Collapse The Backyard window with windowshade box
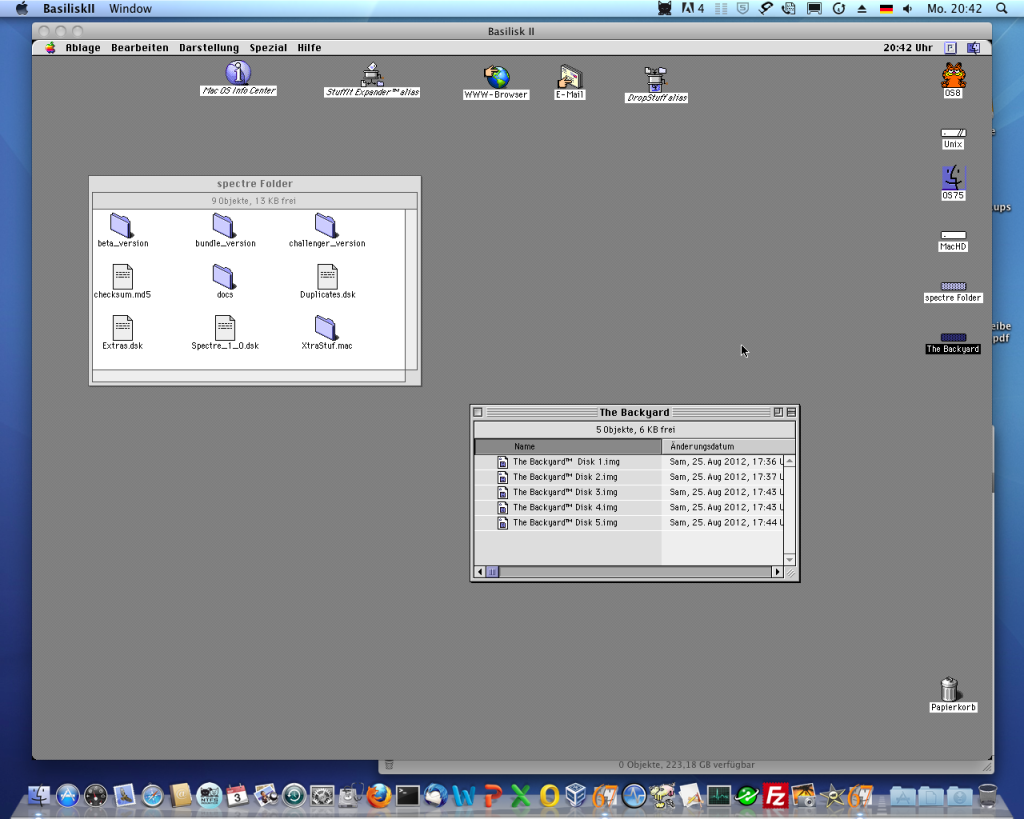The width and height of the screenshot is (1024, 819). coord(791,412)
